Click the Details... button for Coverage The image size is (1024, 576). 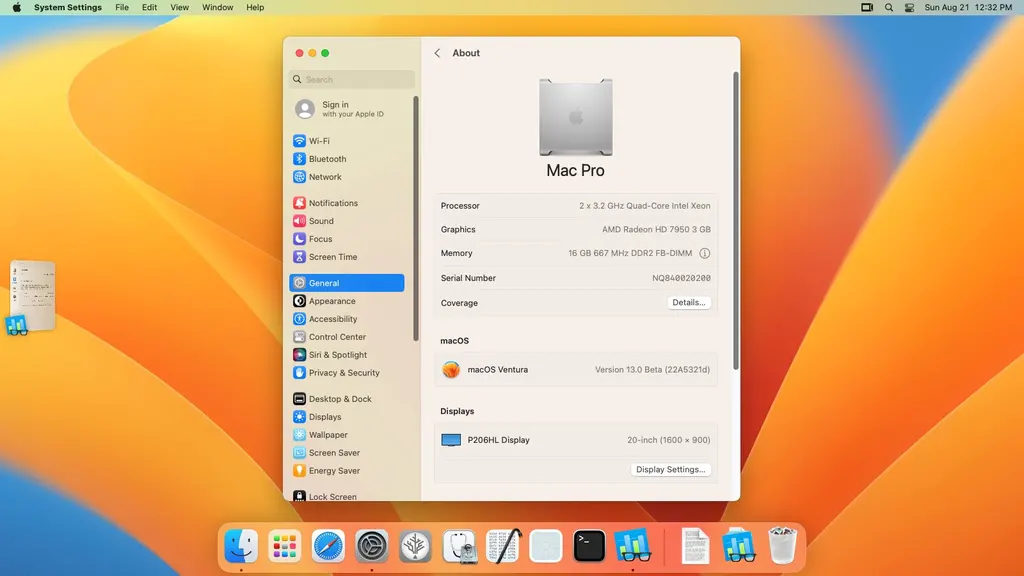[689, 302]
